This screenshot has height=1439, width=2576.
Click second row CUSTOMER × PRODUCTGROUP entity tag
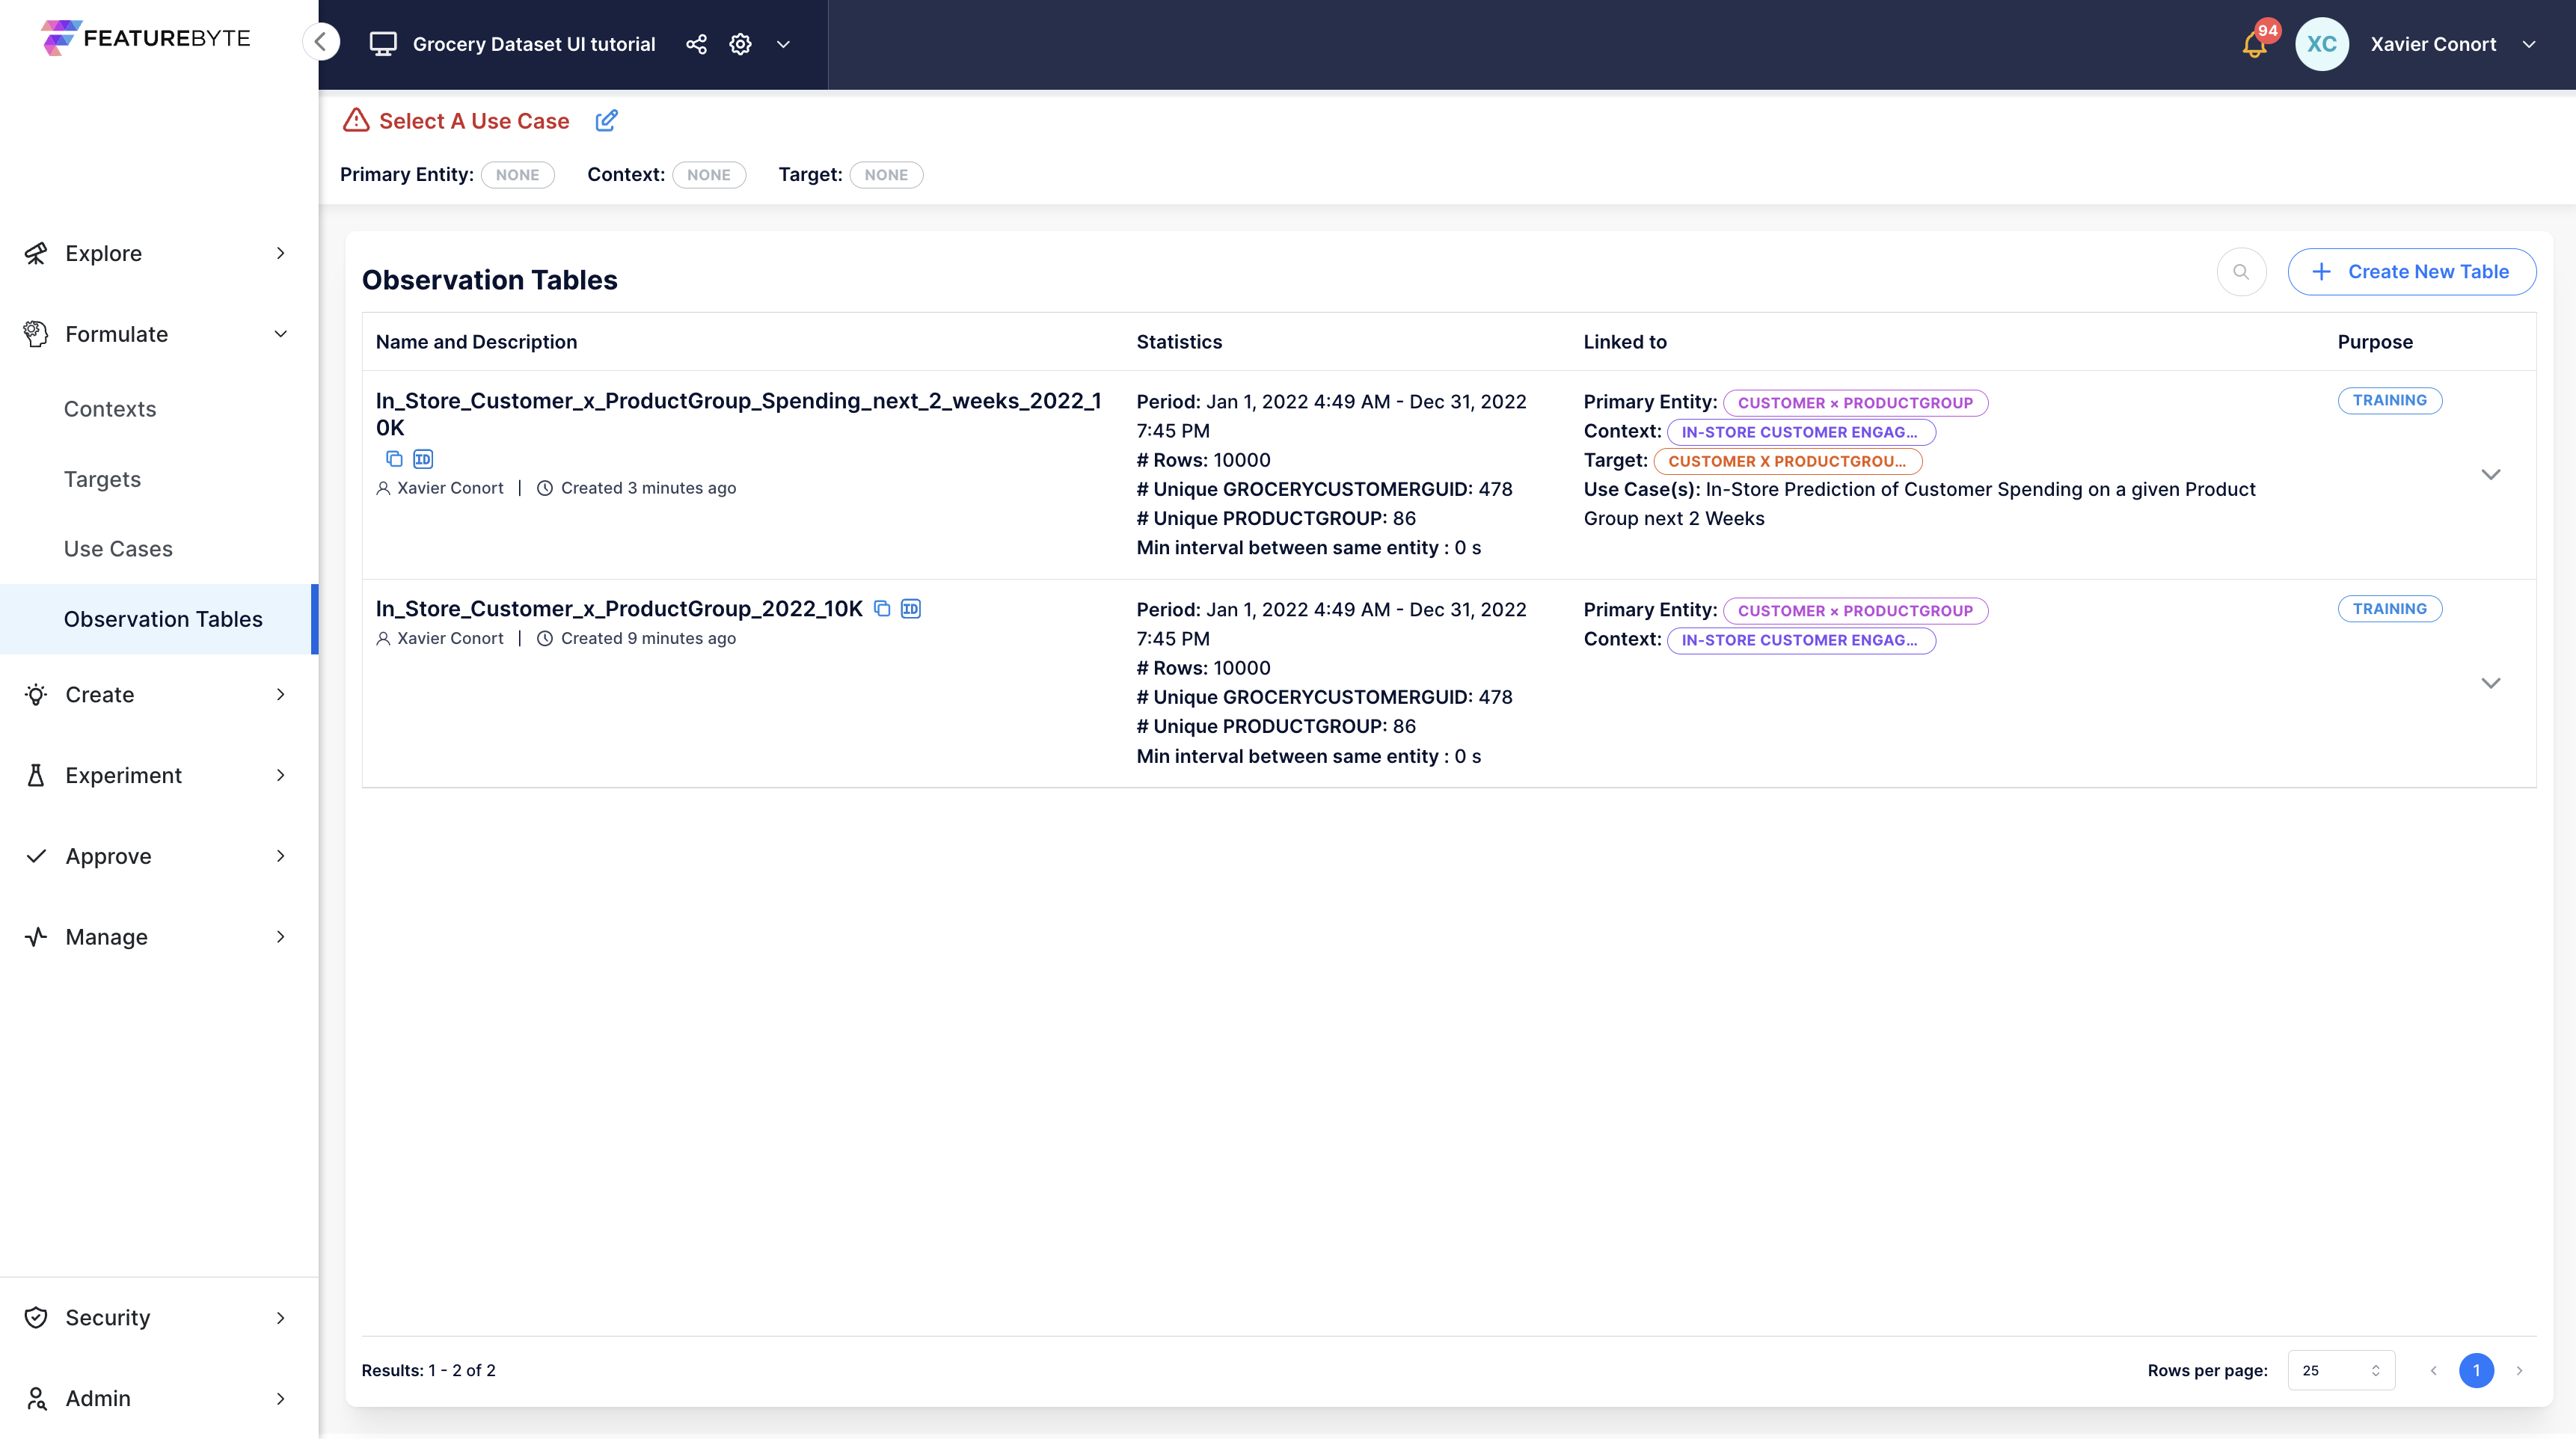coord(1855,611)
